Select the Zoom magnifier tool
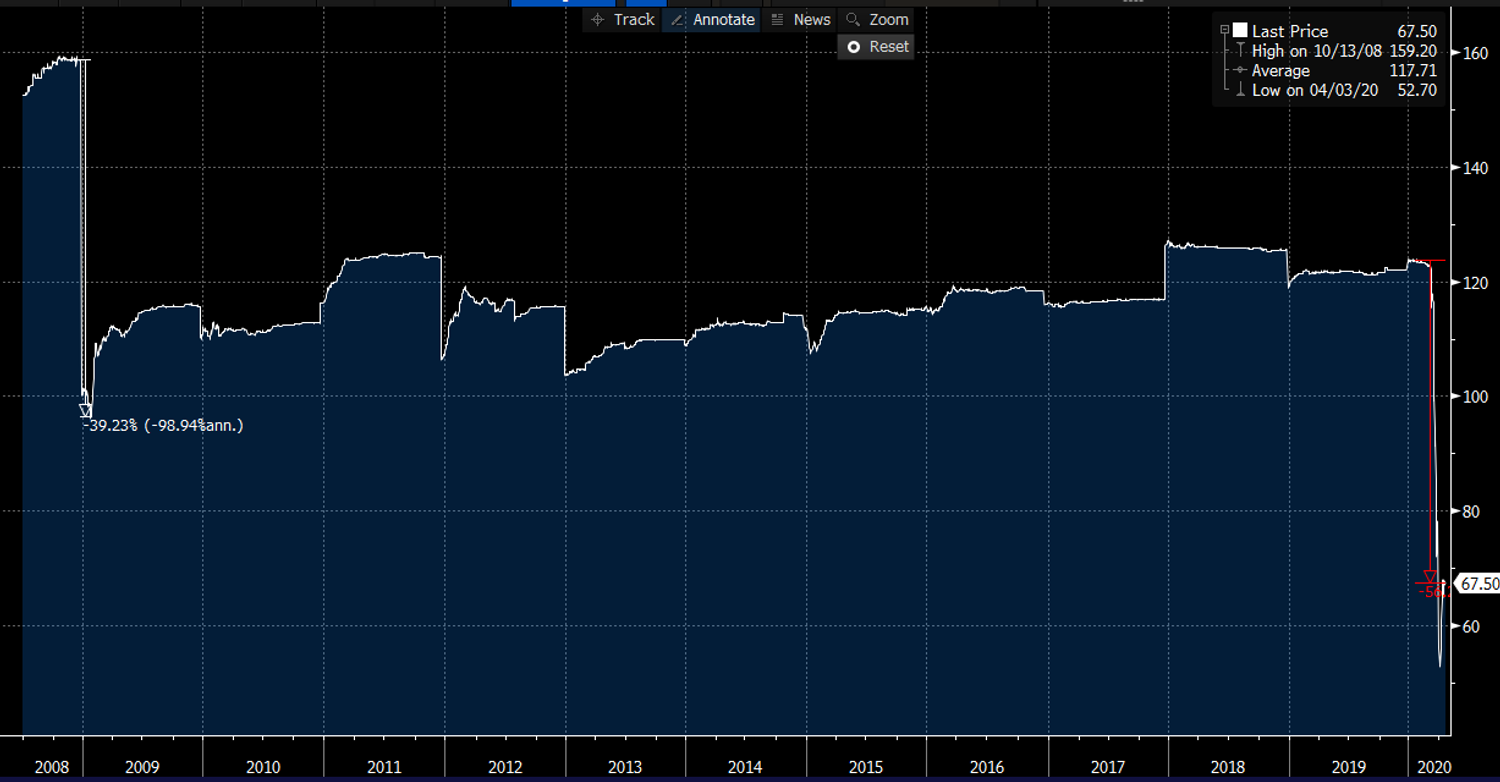 877,19
